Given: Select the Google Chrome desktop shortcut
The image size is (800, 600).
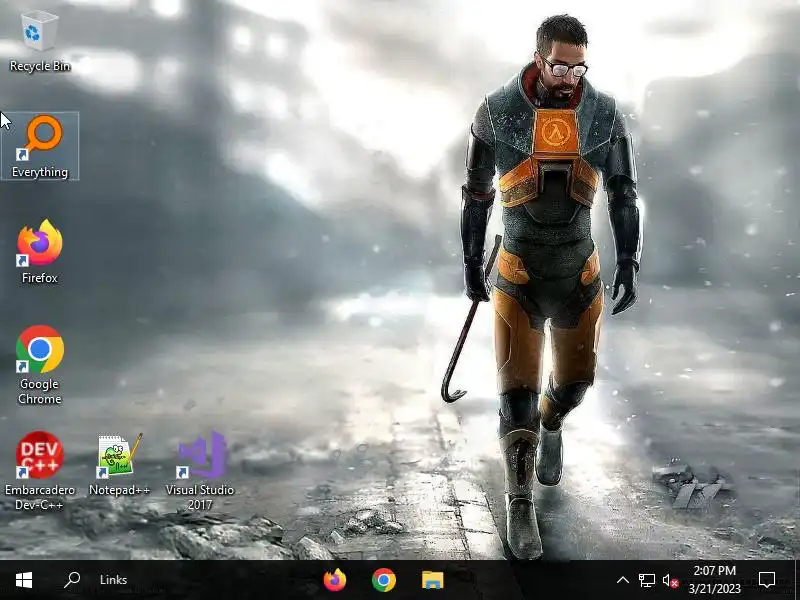Looking at the screenshot, I should tap(39, 365).
